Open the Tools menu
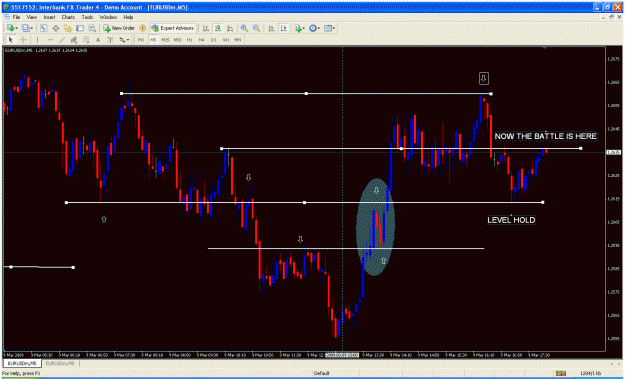Image resolution: width=625 pixels, height=379 pixels. click(87, 17)
